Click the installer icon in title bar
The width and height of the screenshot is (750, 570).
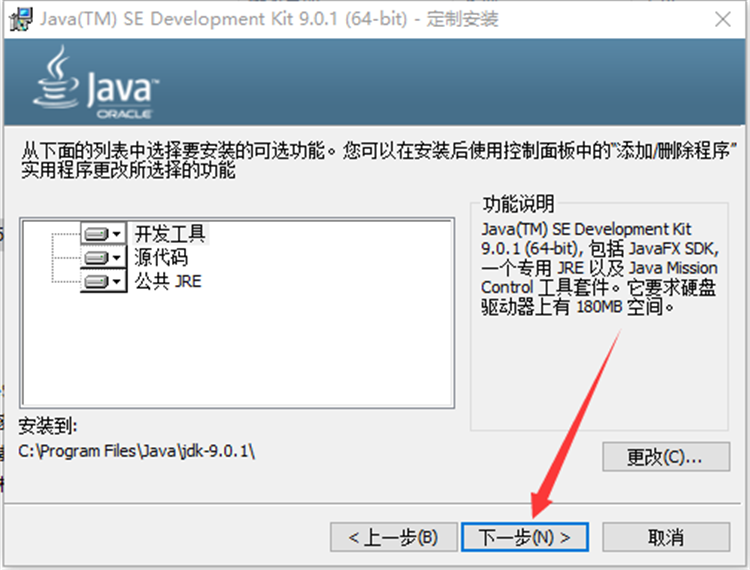pos(21,20)
